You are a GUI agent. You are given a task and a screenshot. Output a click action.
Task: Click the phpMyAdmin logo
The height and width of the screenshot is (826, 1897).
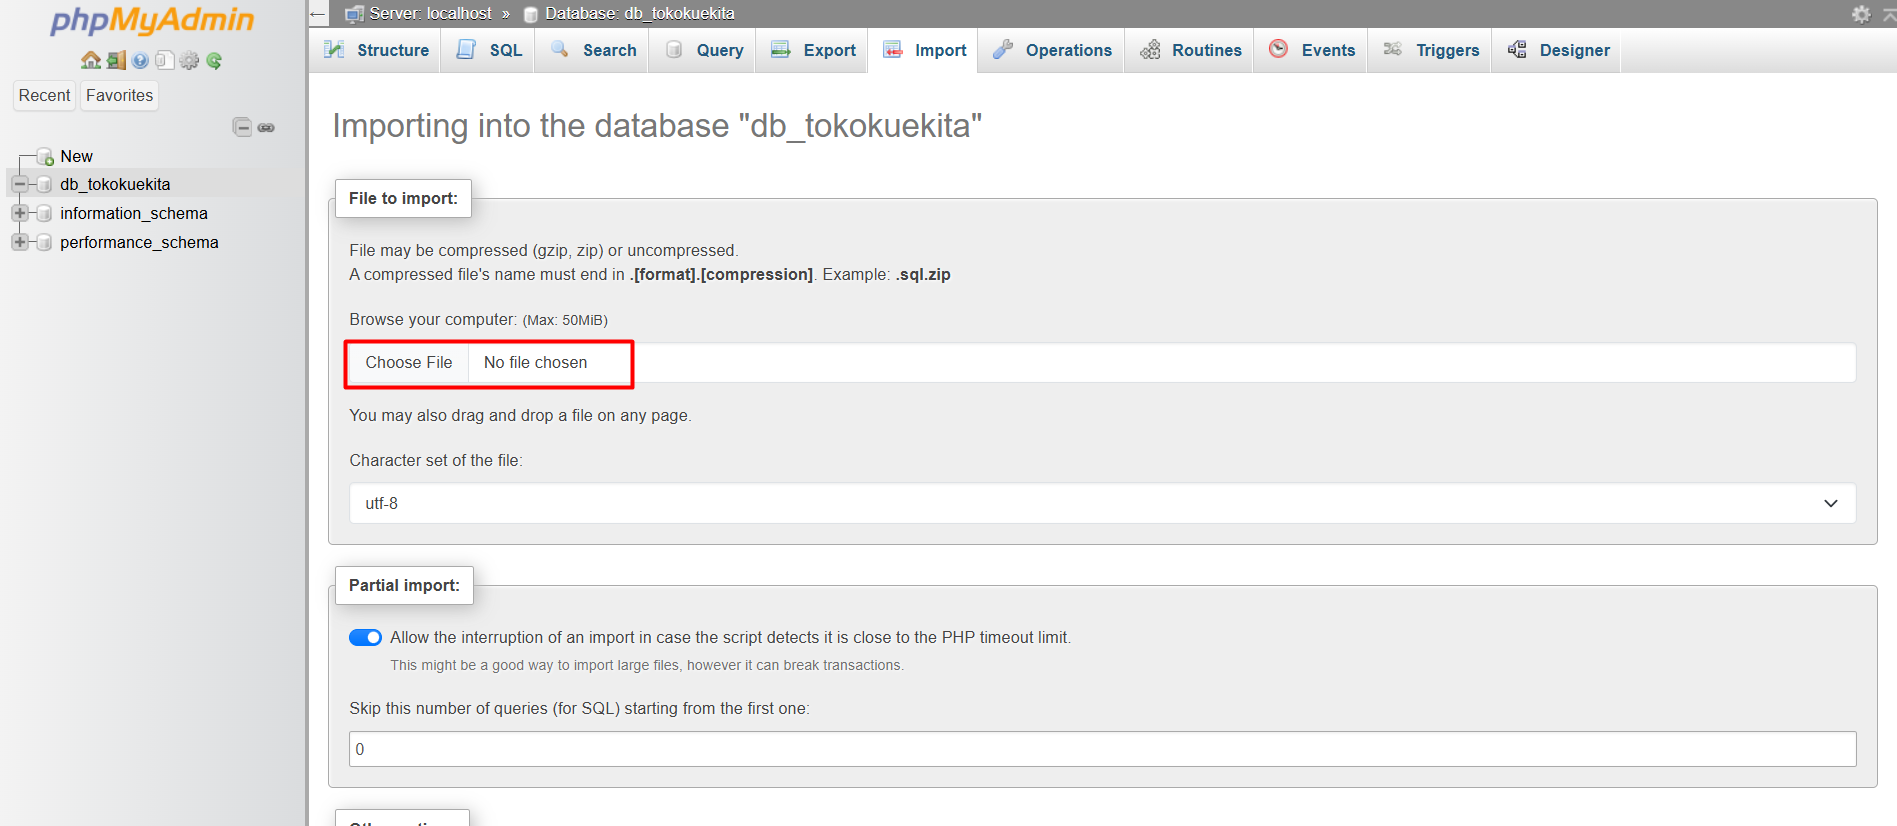pyautogui.click(x=152, y=20)
